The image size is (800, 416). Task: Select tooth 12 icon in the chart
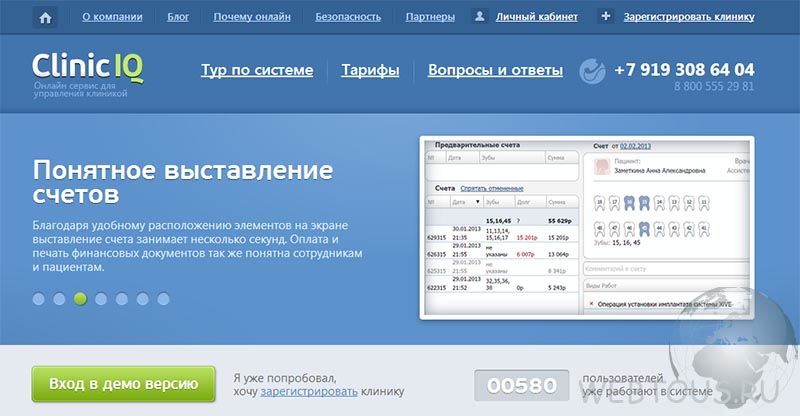tap(689, 203)
